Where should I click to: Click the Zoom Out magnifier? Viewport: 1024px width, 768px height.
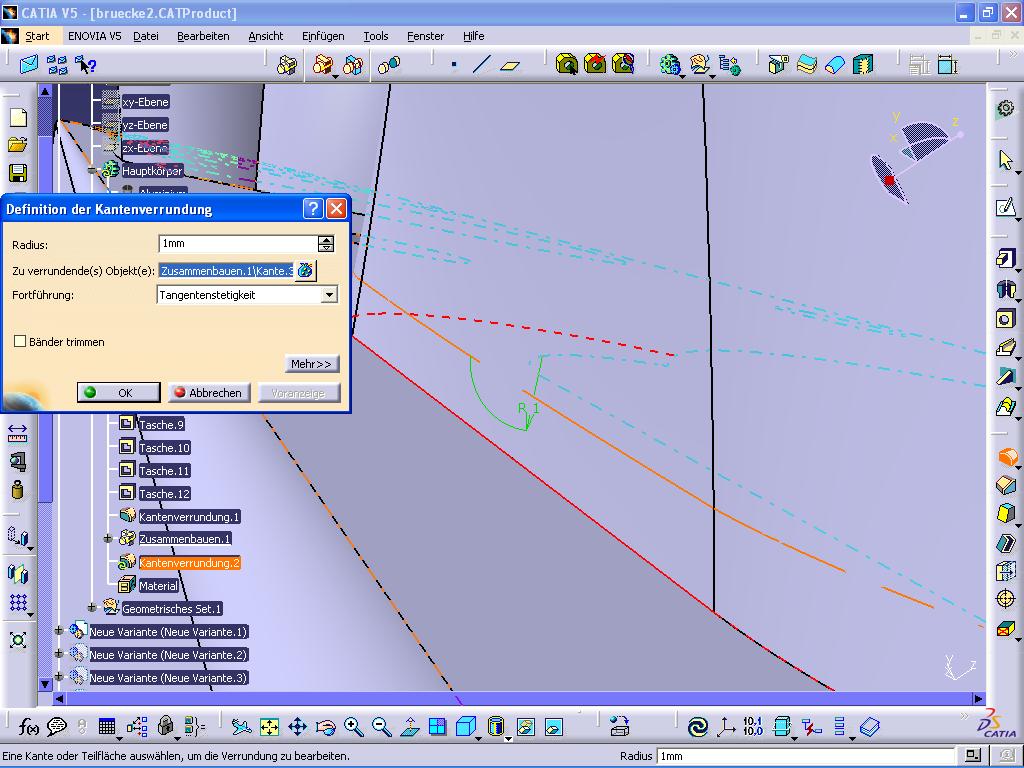(382, 726)
